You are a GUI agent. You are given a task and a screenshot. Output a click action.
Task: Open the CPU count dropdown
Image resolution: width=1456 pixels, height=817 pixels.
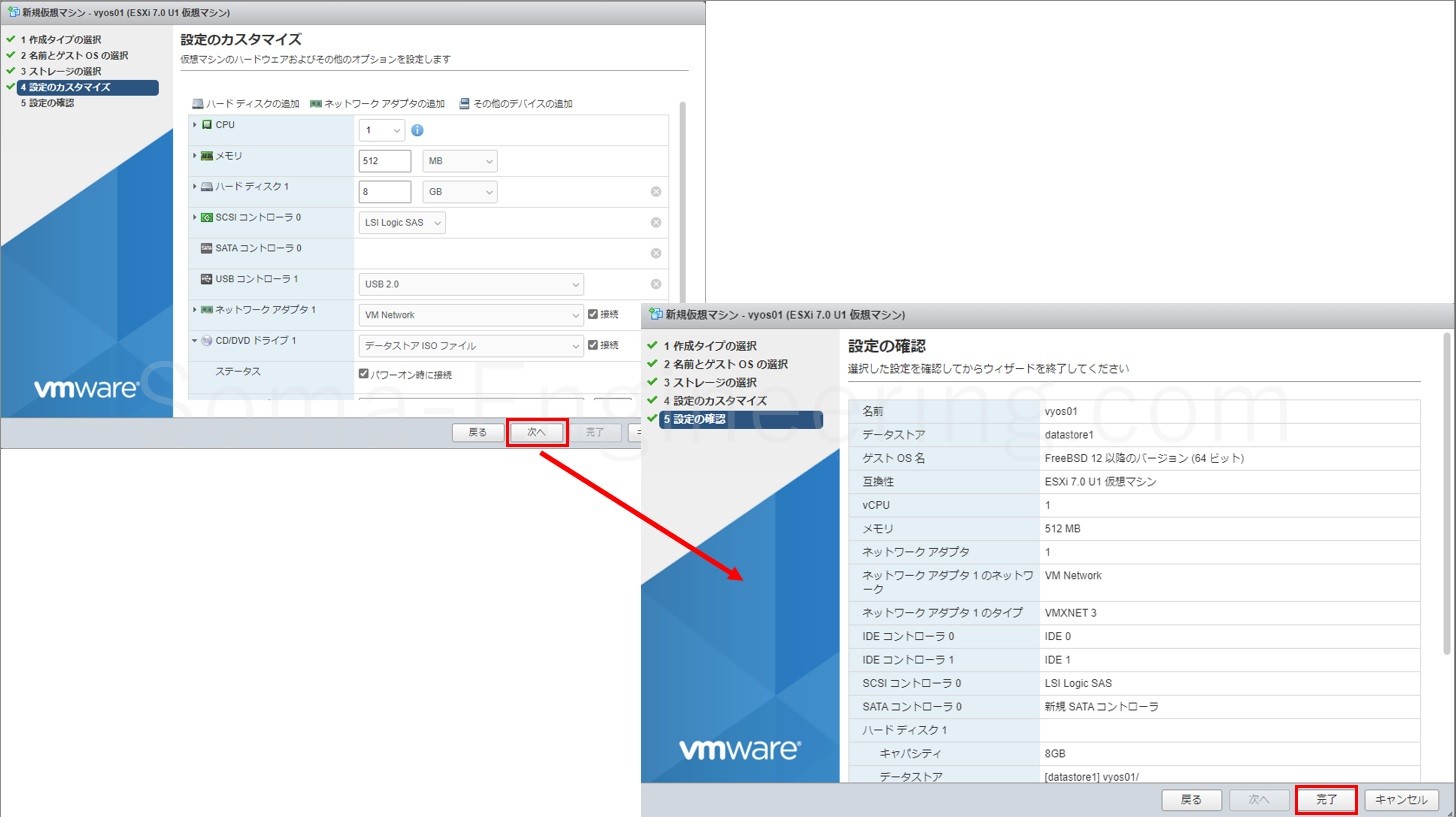coord(381,130)
